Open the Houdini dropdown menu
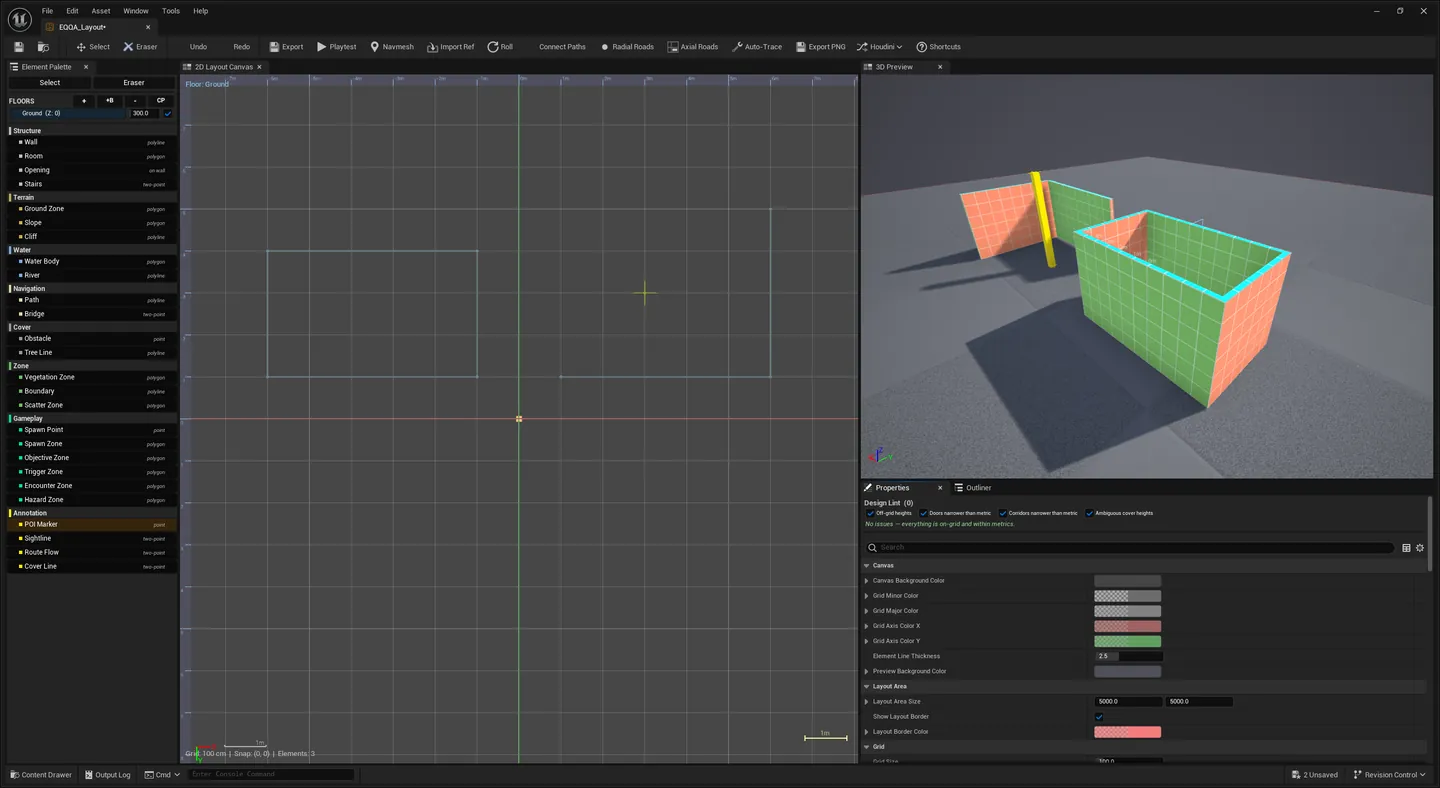This screenshot has height=788, width=1440. (x=879, y=47)
